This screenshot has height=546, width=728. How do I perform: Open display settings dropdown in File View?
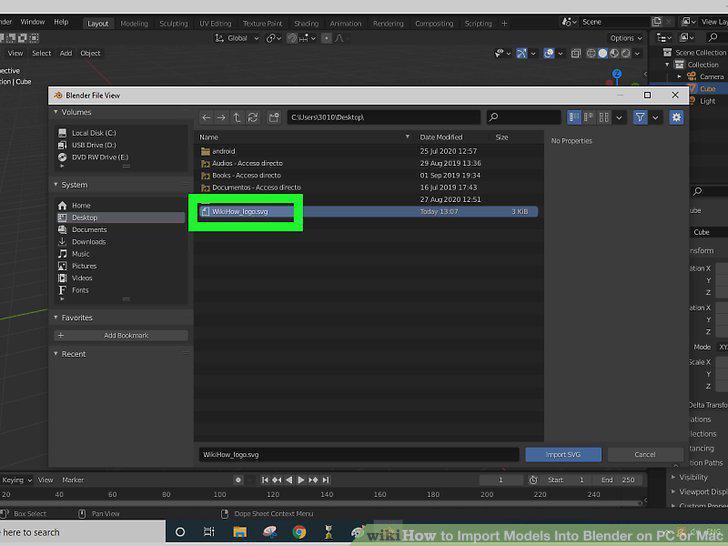click(x=619, y=117)
